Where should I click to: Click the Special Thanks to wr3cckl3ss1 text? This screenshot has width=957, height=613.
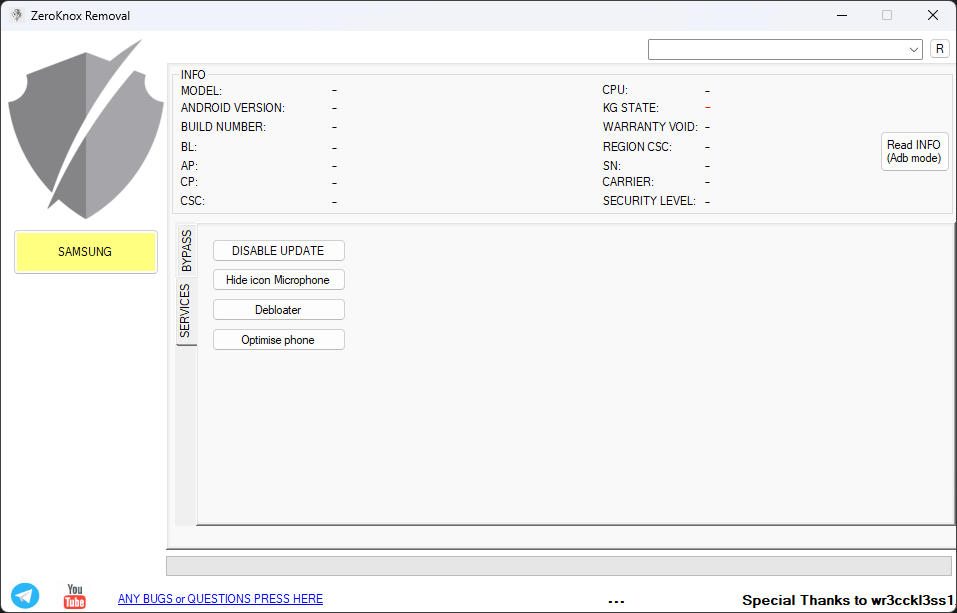[x=846, y=600]
